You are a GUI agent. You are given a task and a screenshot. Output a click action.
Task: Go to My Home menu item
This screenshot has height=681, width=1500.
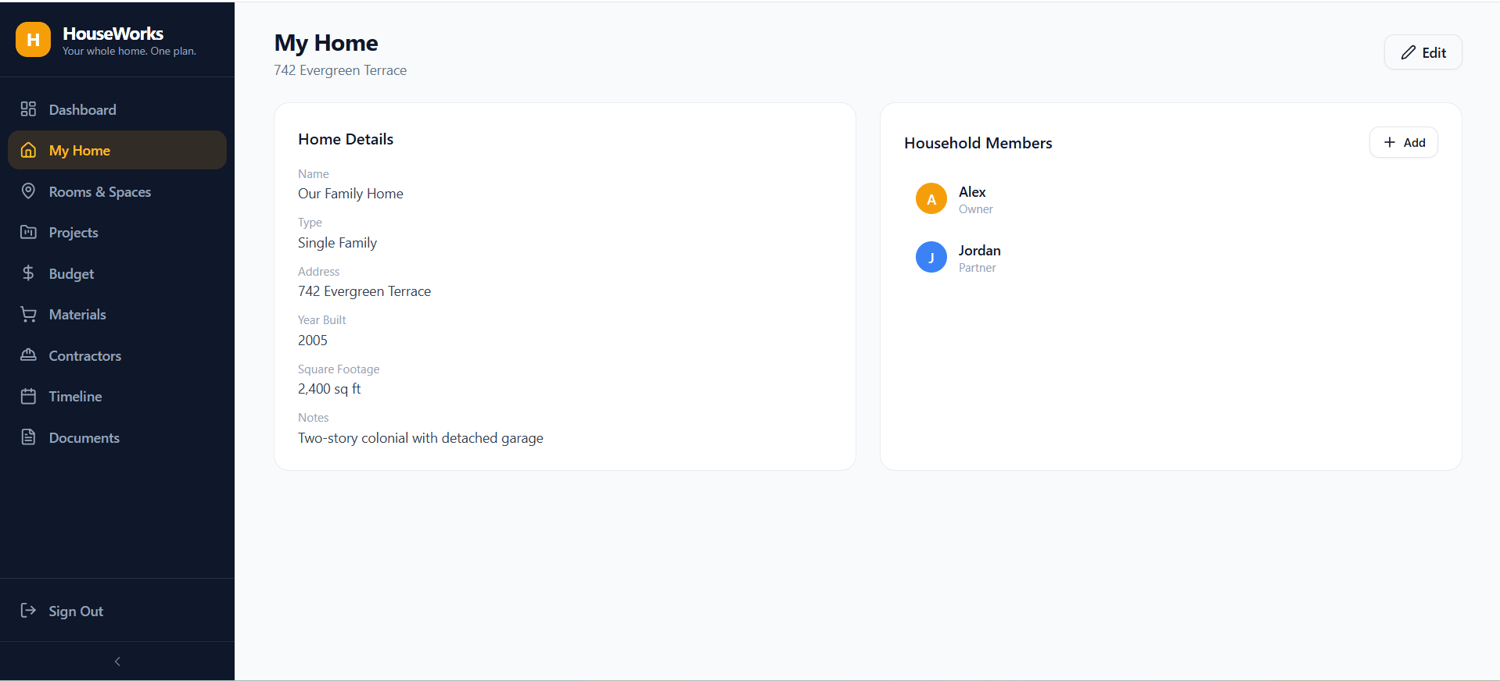pos(117,150)
